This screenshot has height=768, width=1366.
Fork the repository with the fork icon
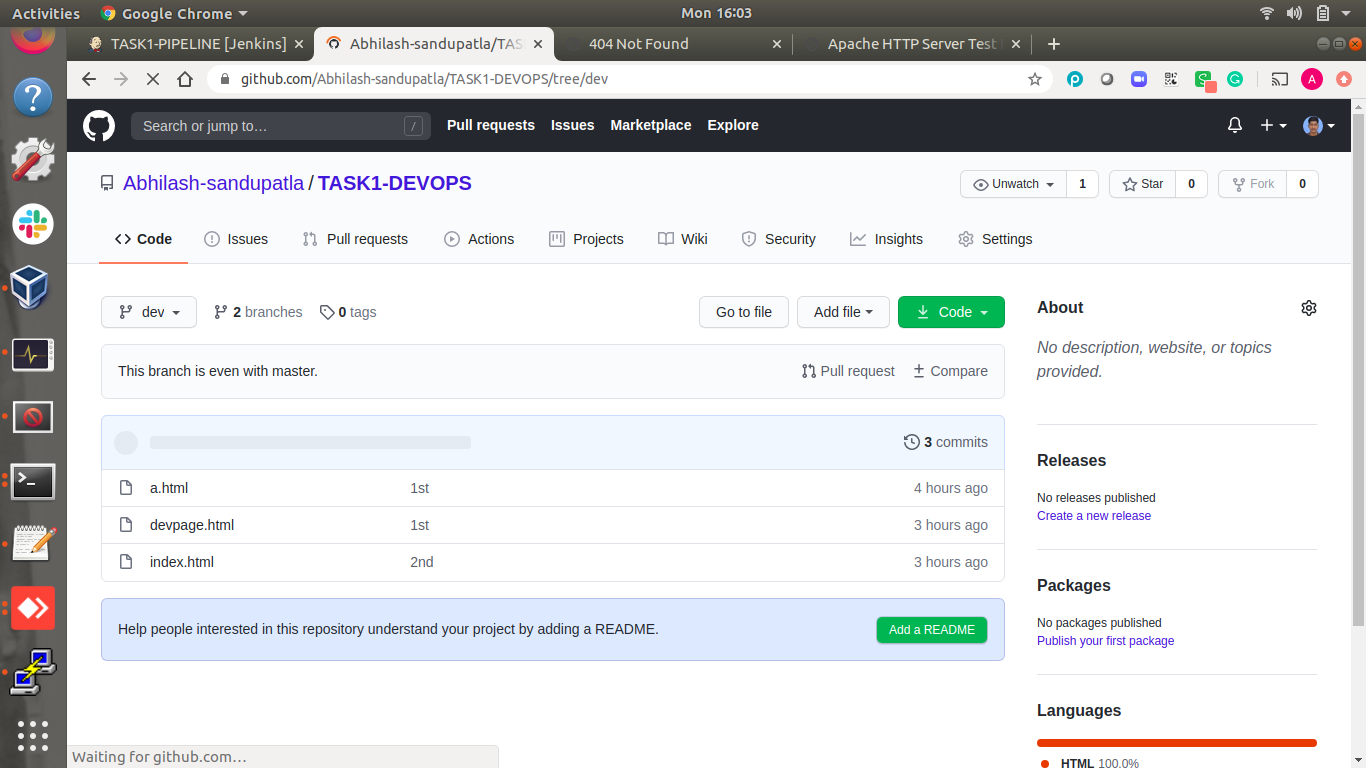coord(1240,184)
